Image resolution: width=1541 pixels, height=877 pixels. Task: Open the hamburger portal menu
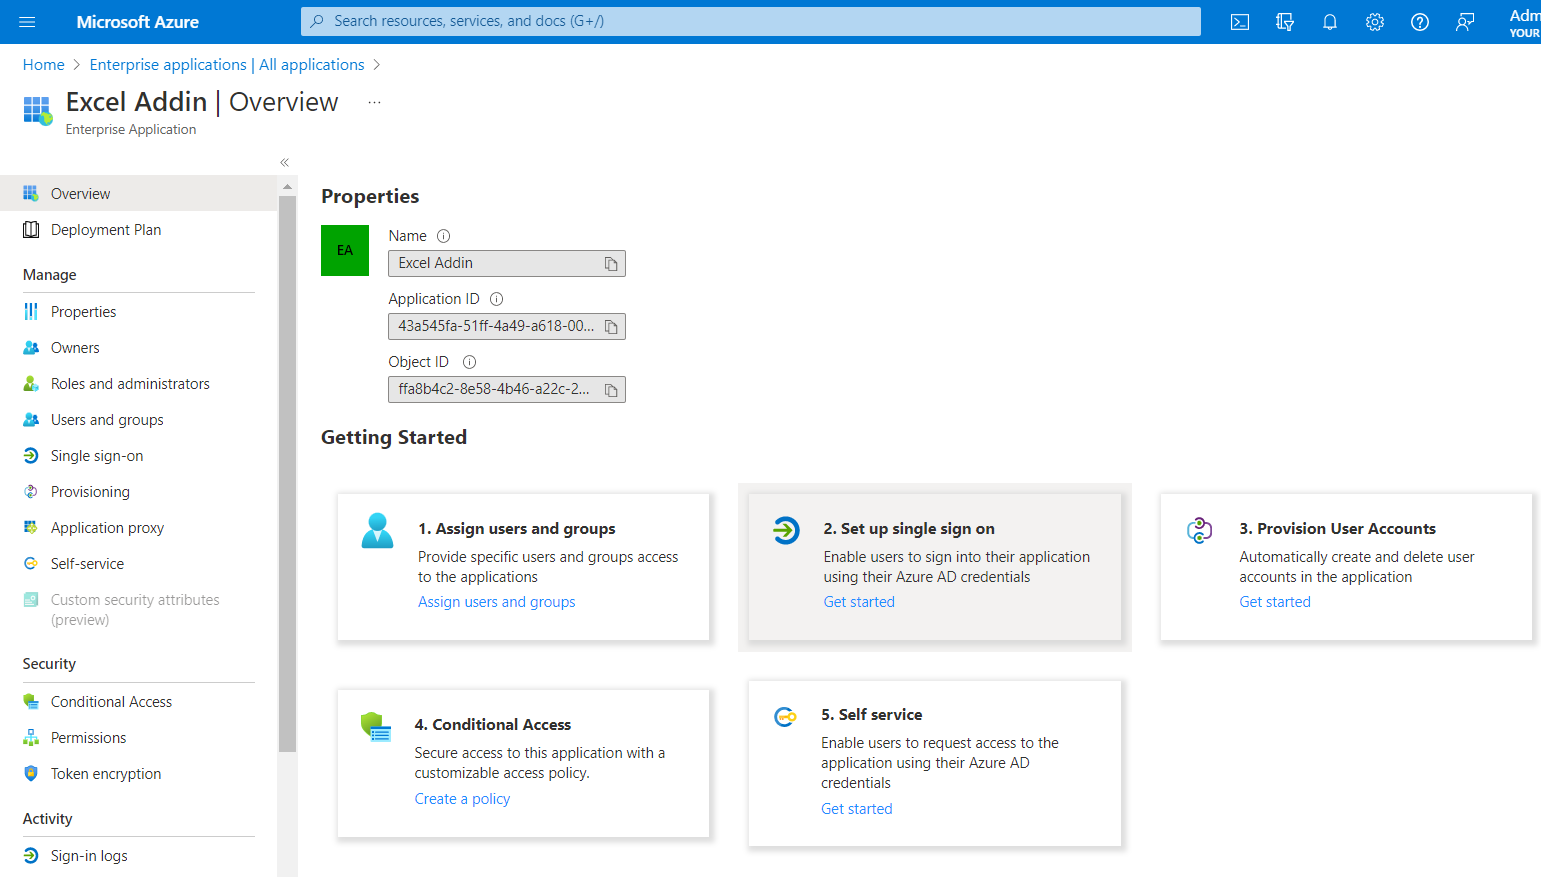pos(27,21)
